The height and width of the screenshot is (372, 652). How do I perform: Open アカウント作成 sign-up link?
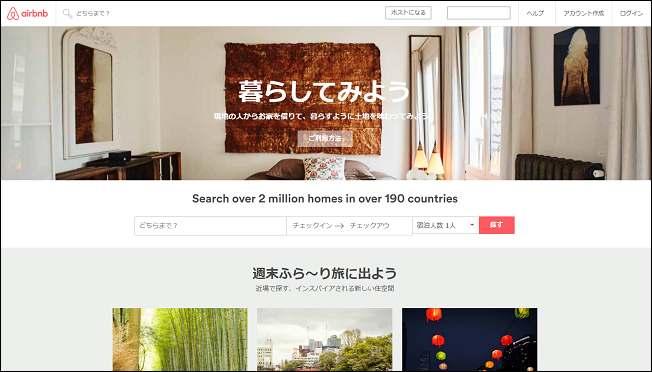[583, 13]
